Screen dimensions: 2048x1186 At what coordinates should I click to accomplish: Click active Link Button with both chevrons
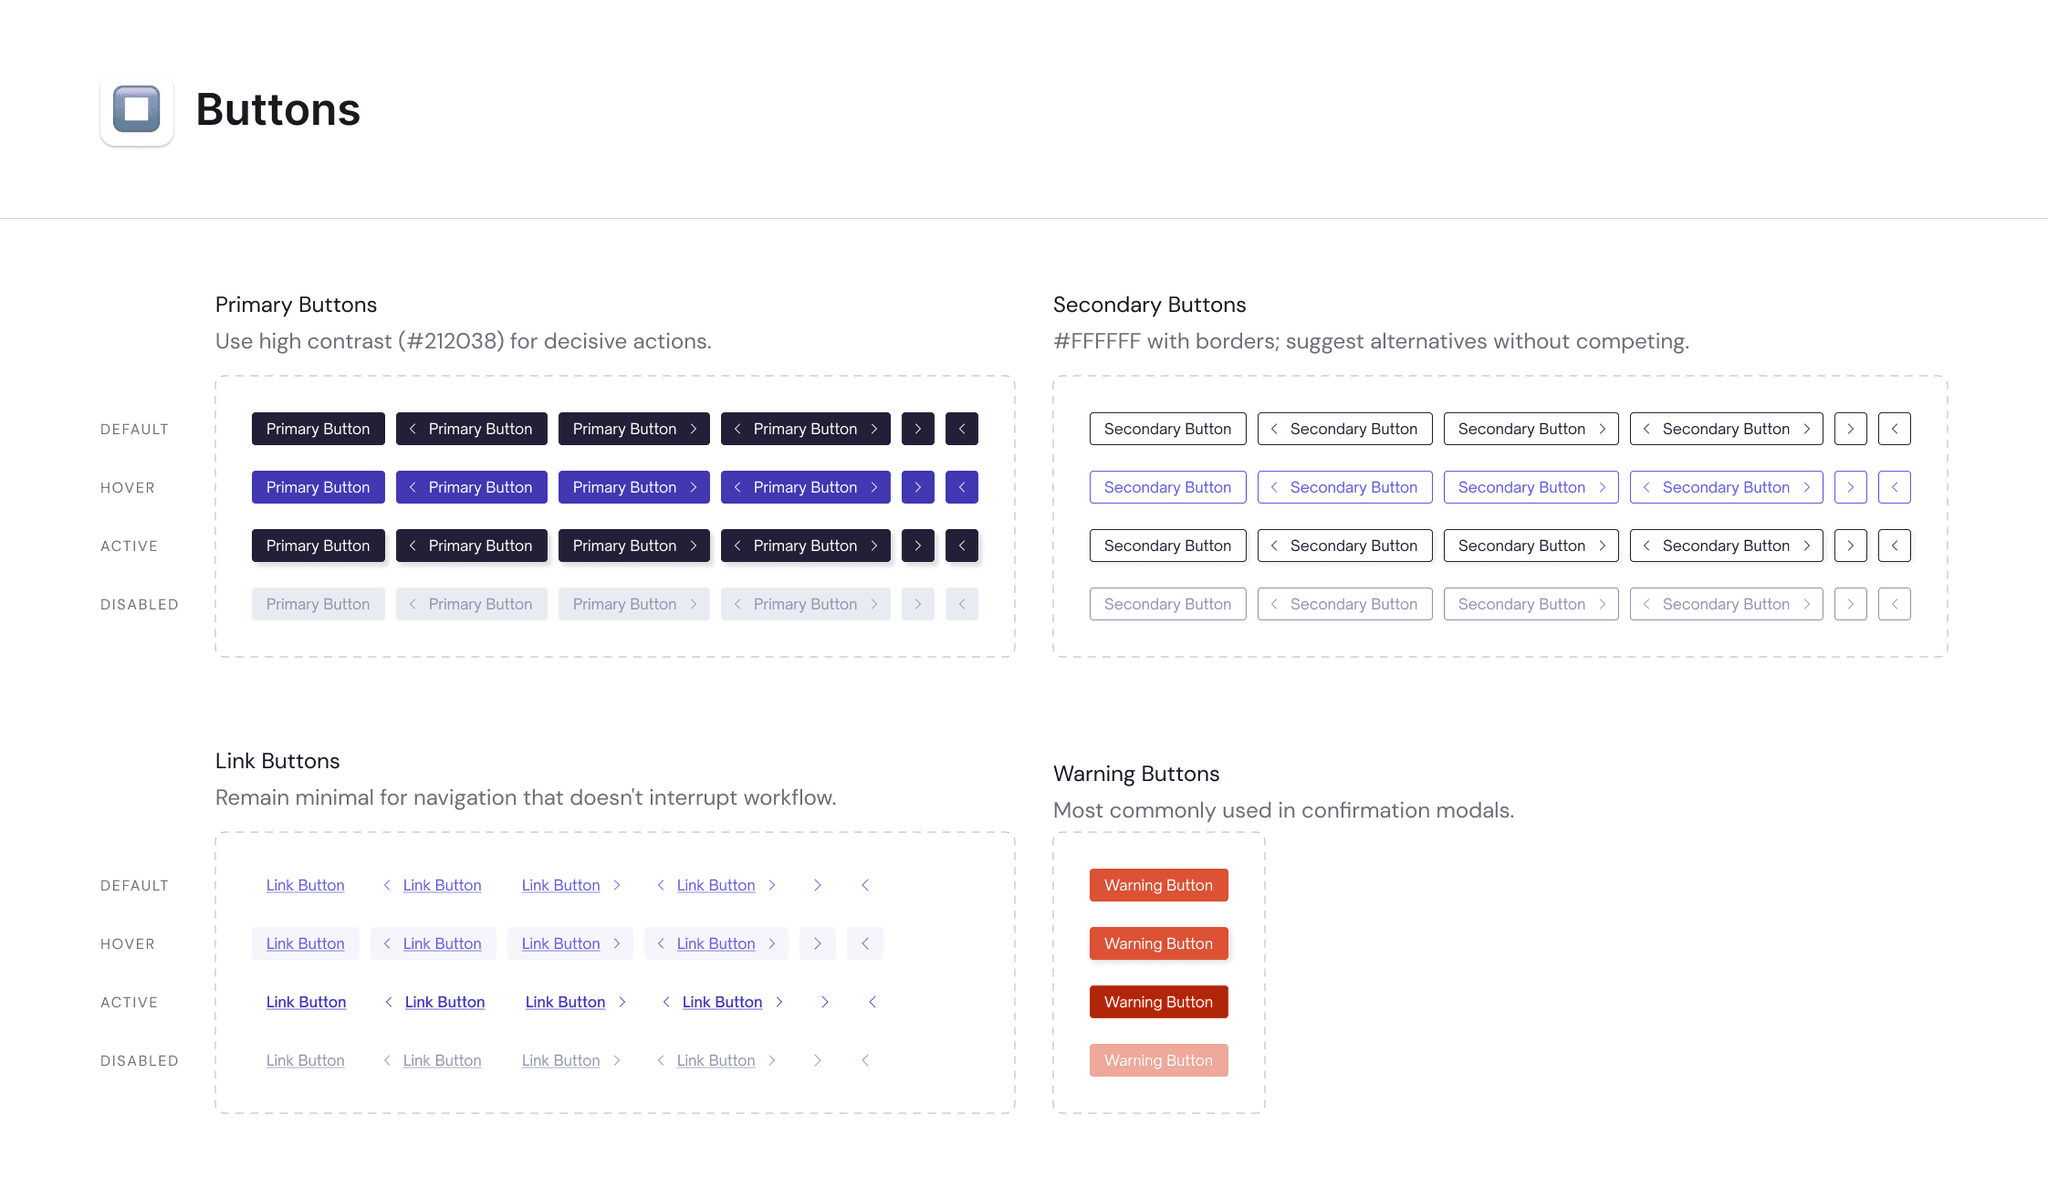point(722,1002)
